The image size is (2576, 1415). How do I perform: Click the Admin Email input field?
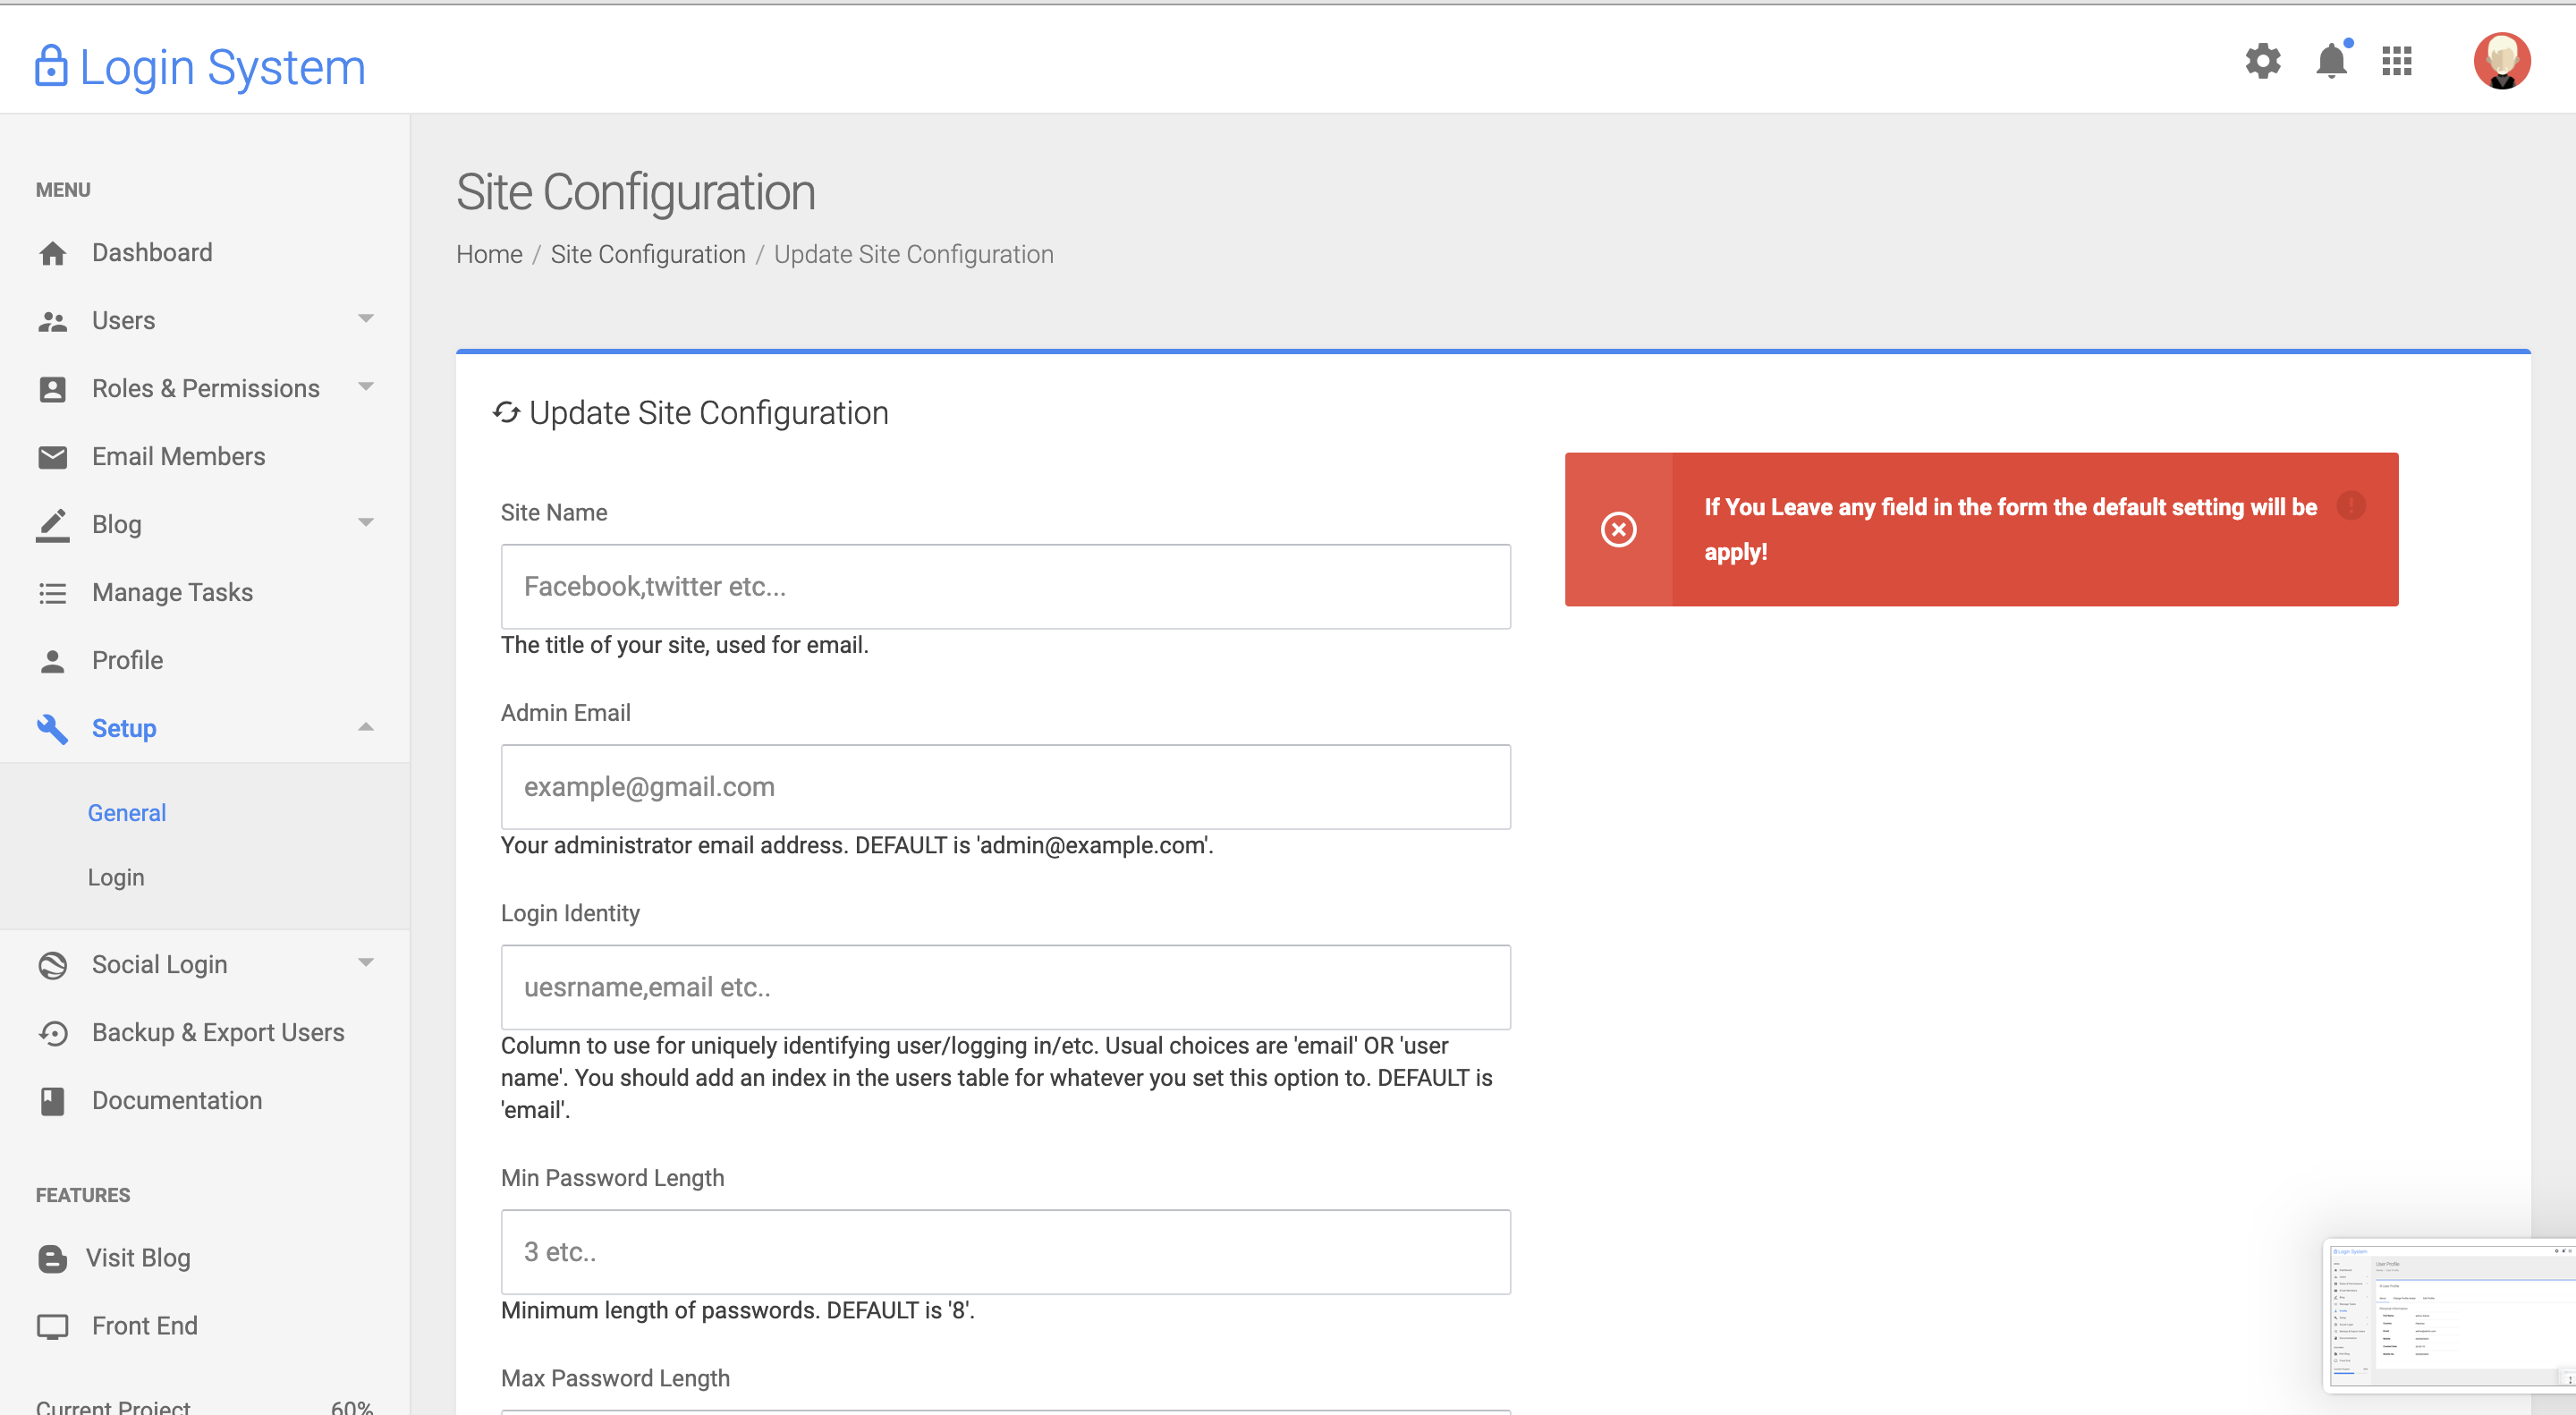click(1005, 786)
